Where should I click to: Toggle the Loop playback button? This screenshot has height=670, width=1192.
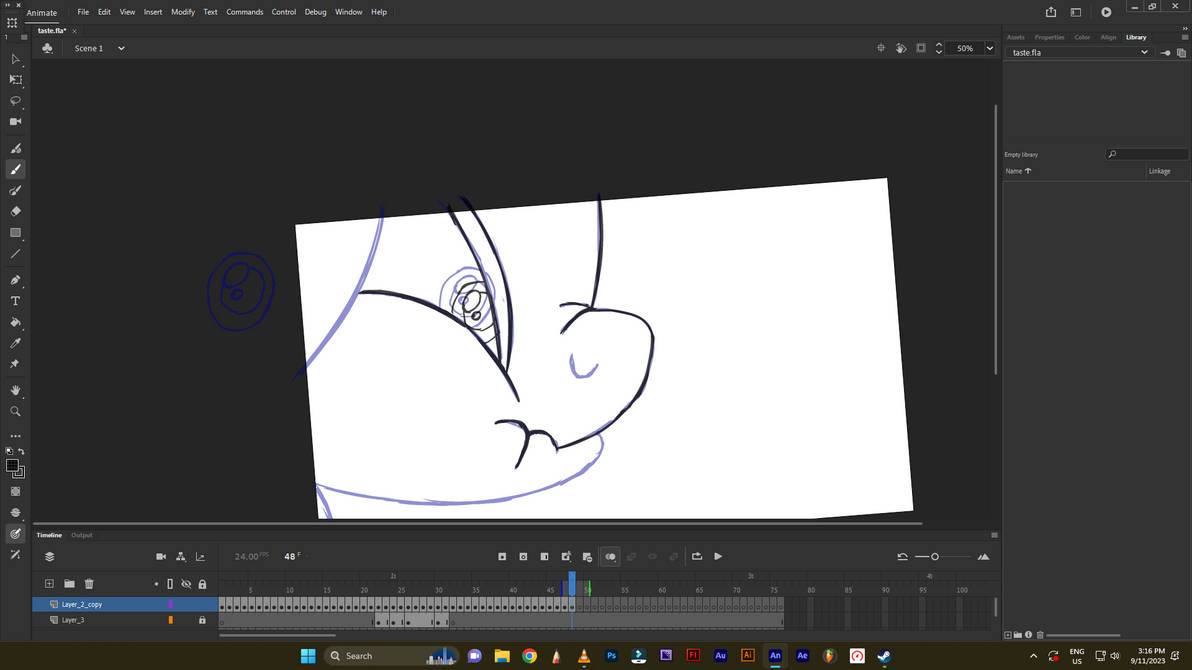click(x=697, y=557)
